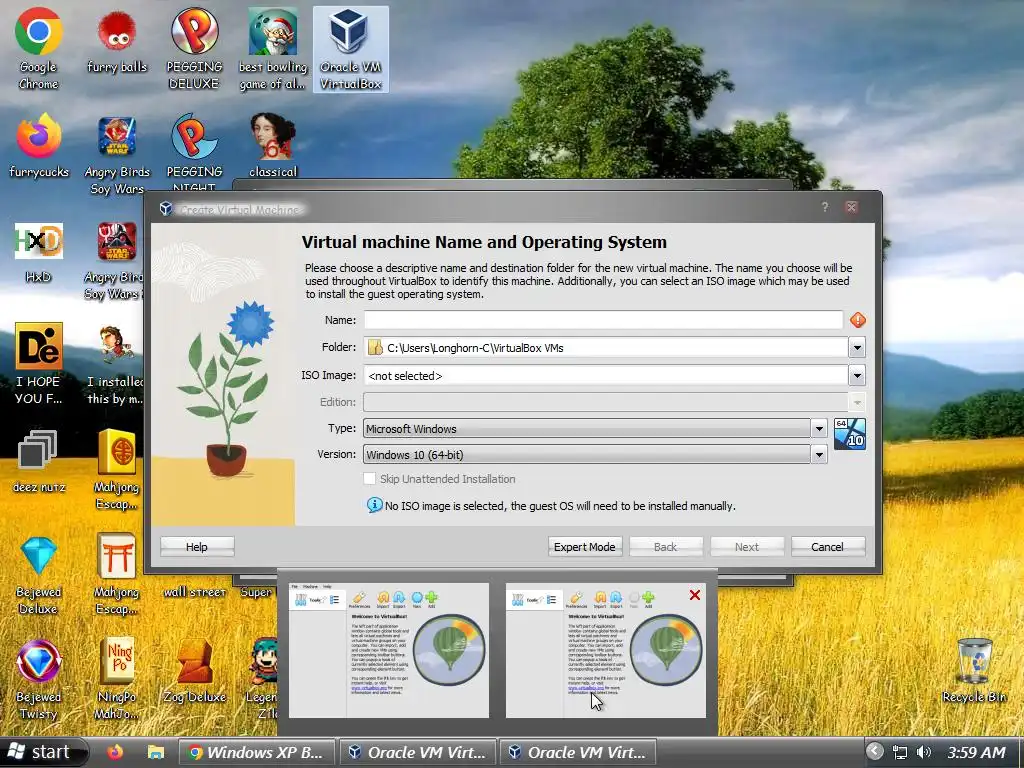Image resolution: width=1024 pixels, height=768 pixels.
Task: Click the Name field warning icon
Action: [857, 320]
